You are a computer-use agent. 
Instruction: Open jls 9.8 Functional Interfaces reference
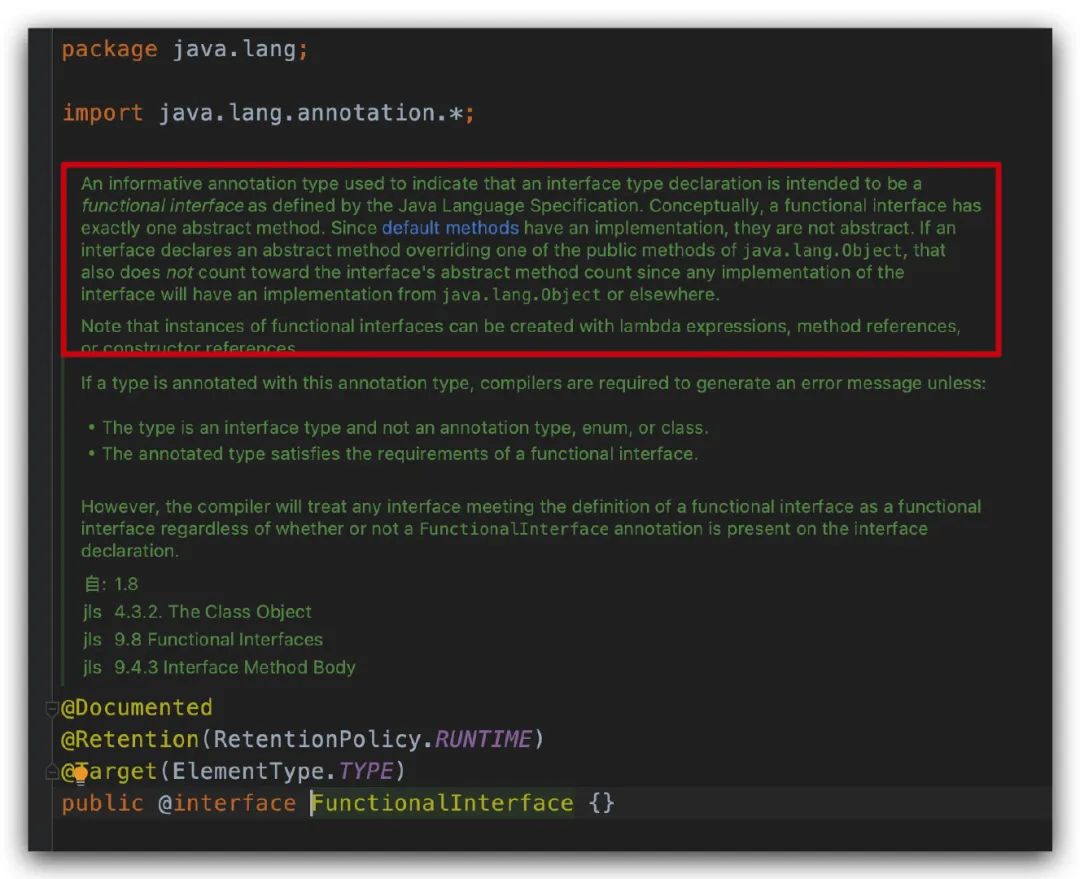218,640
